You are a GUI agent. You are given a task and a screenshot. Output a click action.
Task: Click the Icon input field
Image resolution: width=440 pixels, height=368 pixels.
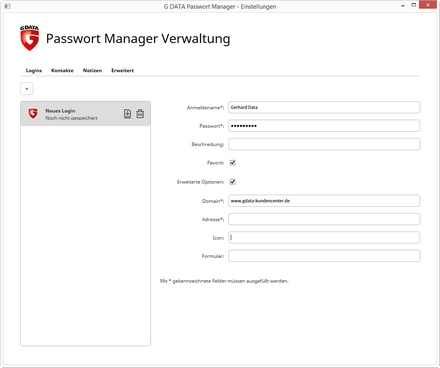[324, 237]
